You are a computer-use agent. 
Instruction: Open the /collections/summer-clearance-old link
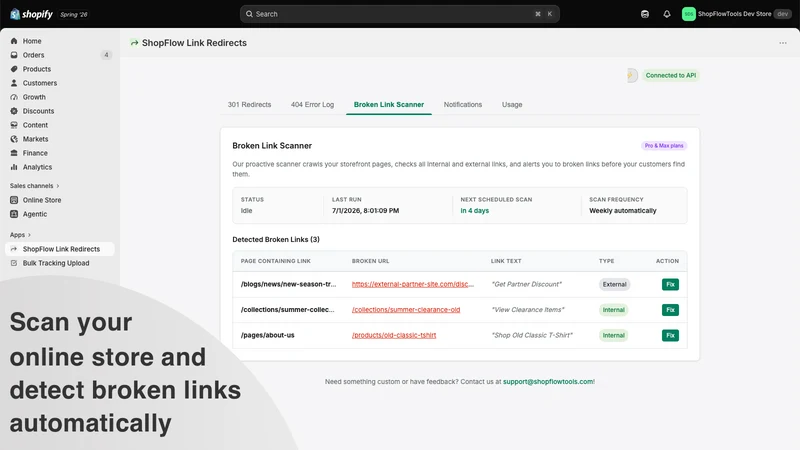pos(406,310)
